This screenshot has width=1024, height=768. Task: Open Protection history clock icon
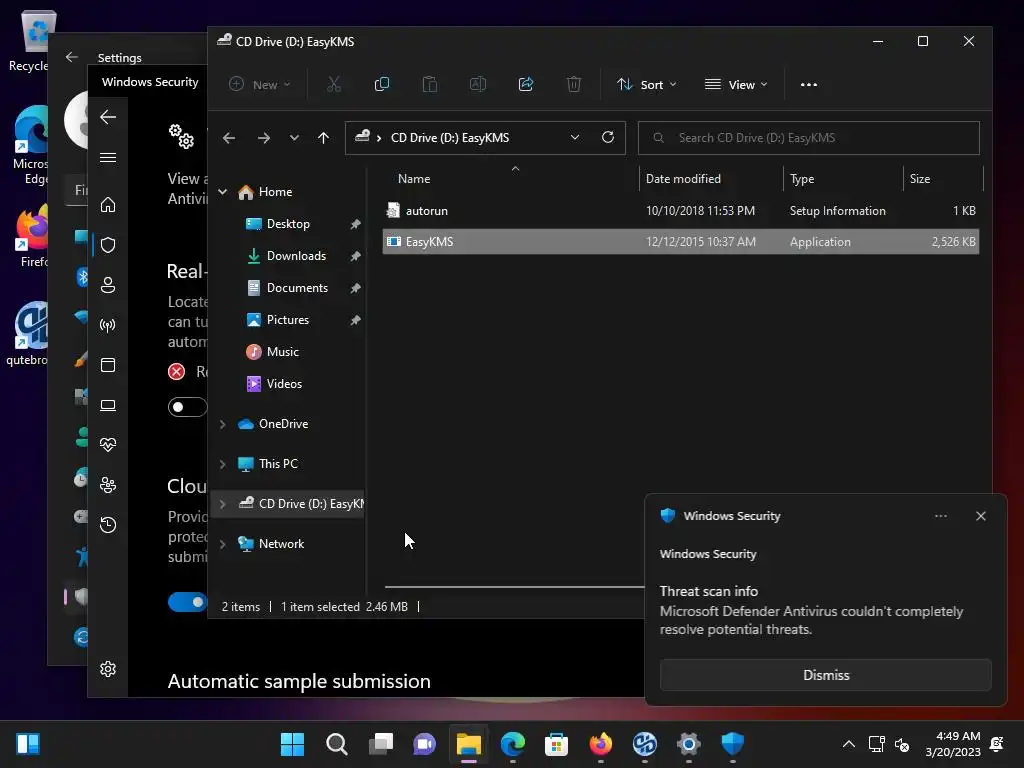click(x=108, y=524)
